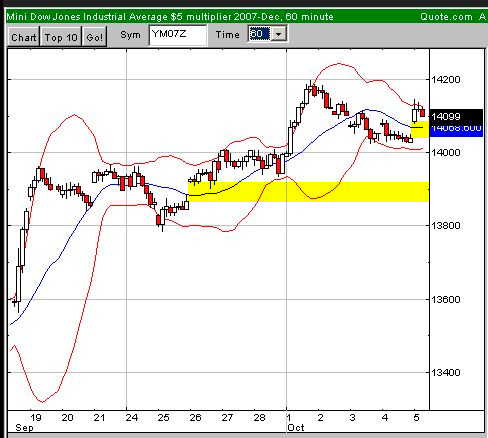Select the Time value 60 box
This screenshot has height=438, width=488.
click(260, 34)
